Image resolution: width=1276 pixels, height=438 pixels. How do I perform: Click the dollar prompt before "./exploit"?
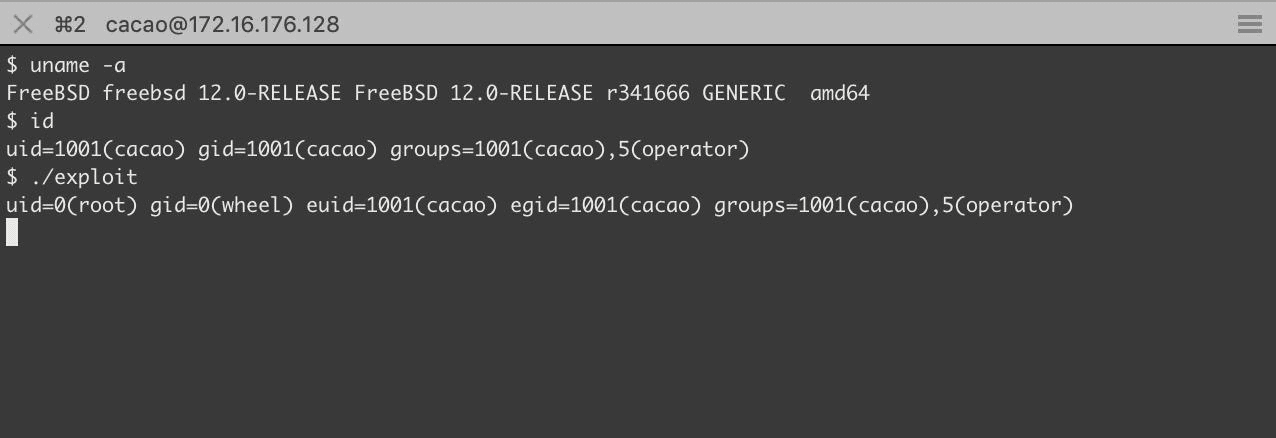12,177
